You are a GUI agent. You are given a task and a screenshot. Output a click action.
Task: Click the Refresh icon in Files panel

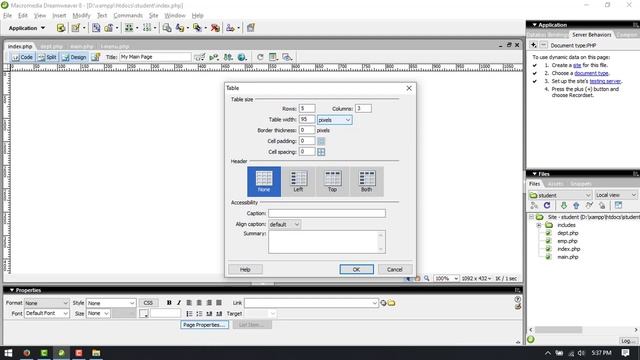(x=547, y=206)
